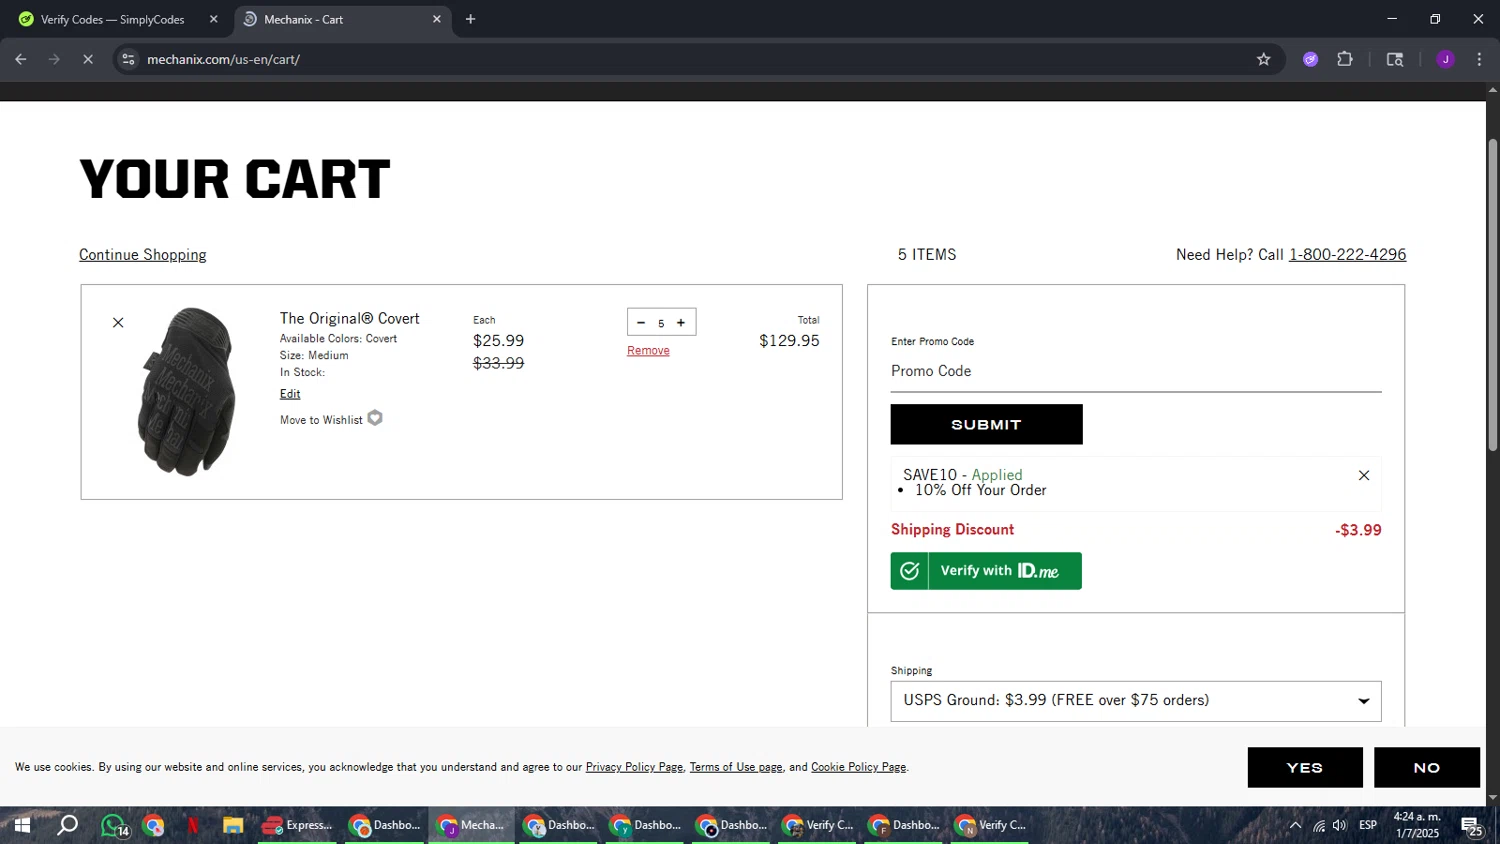
Task: Click the red Remove link
Action: tap(648, 350)
